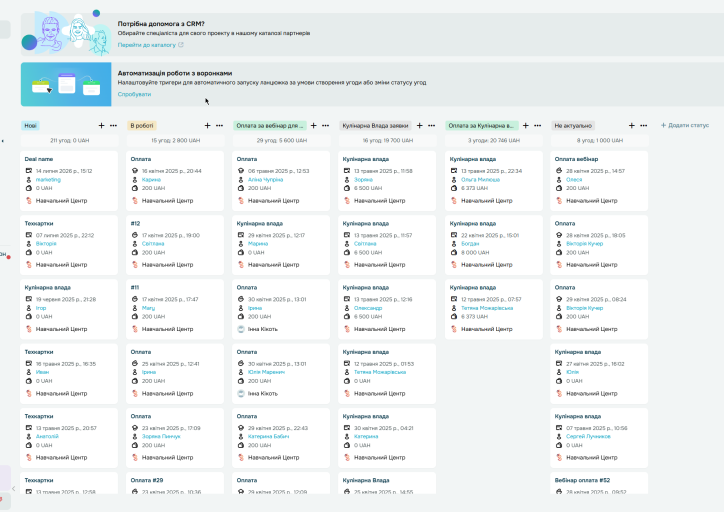
Task: Click the funnel automation banner illustration
Action: (x=66, y=84)
